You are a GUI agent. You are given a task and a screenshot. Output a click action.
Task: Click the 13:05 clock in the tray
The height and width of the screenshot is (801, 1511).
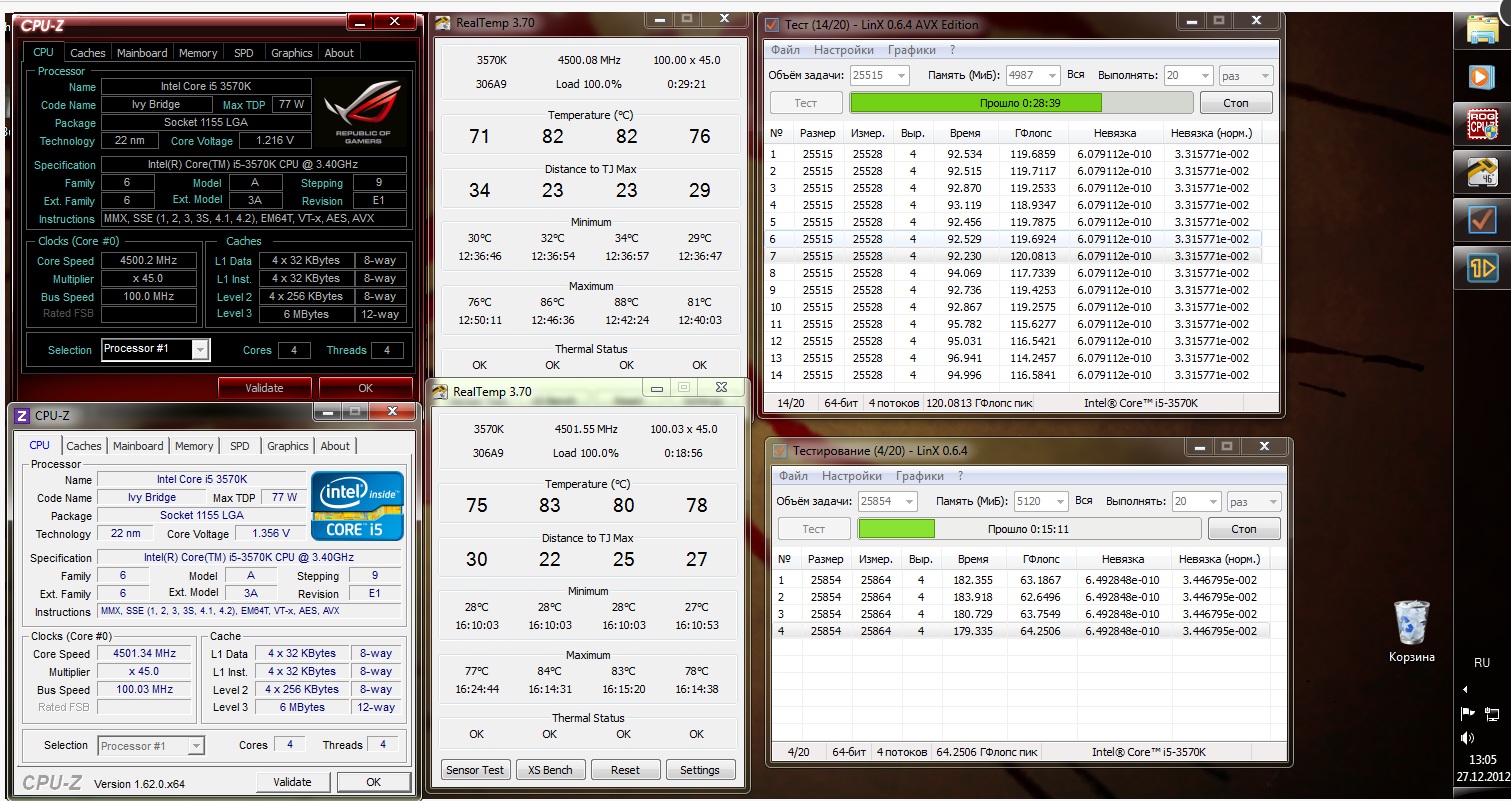(1483, 760)
